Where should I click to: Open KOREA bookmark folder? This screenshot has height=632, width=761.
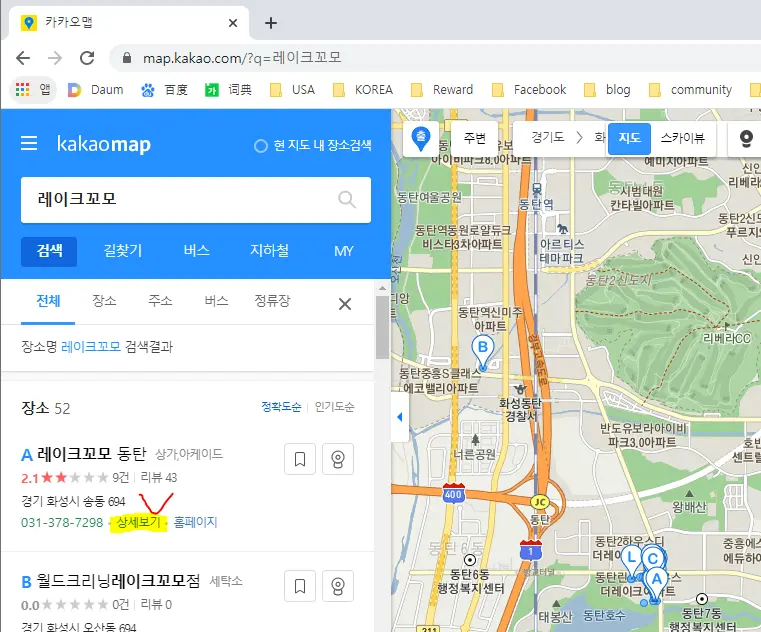coord(363,89)
